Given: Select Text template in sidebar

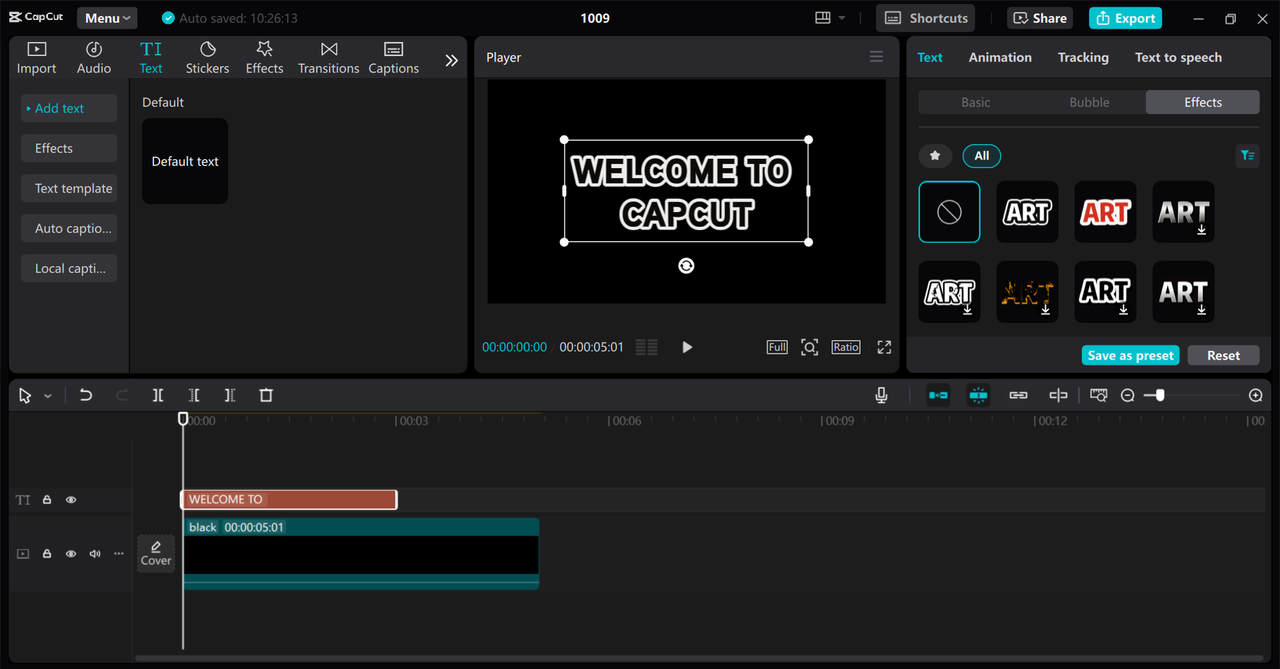Looking at the screenshot, I should (69, 188).
